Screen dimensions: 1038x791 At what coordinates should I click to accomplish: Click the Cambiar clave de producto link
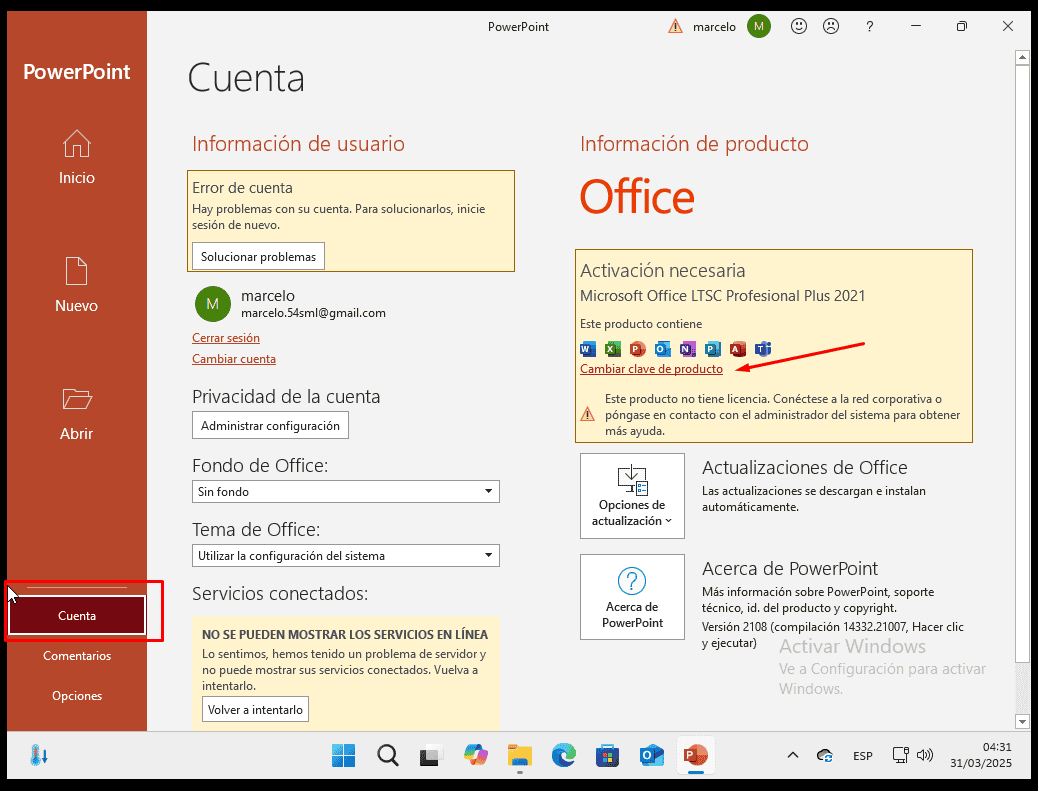(651, 369)
